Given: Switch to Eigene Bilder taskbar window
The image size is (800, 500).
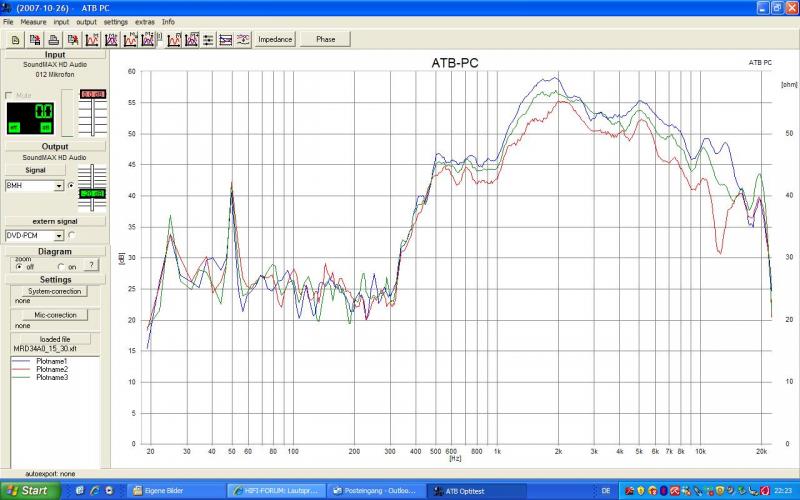Looking at the screenshot, I should tap(176, 491).
